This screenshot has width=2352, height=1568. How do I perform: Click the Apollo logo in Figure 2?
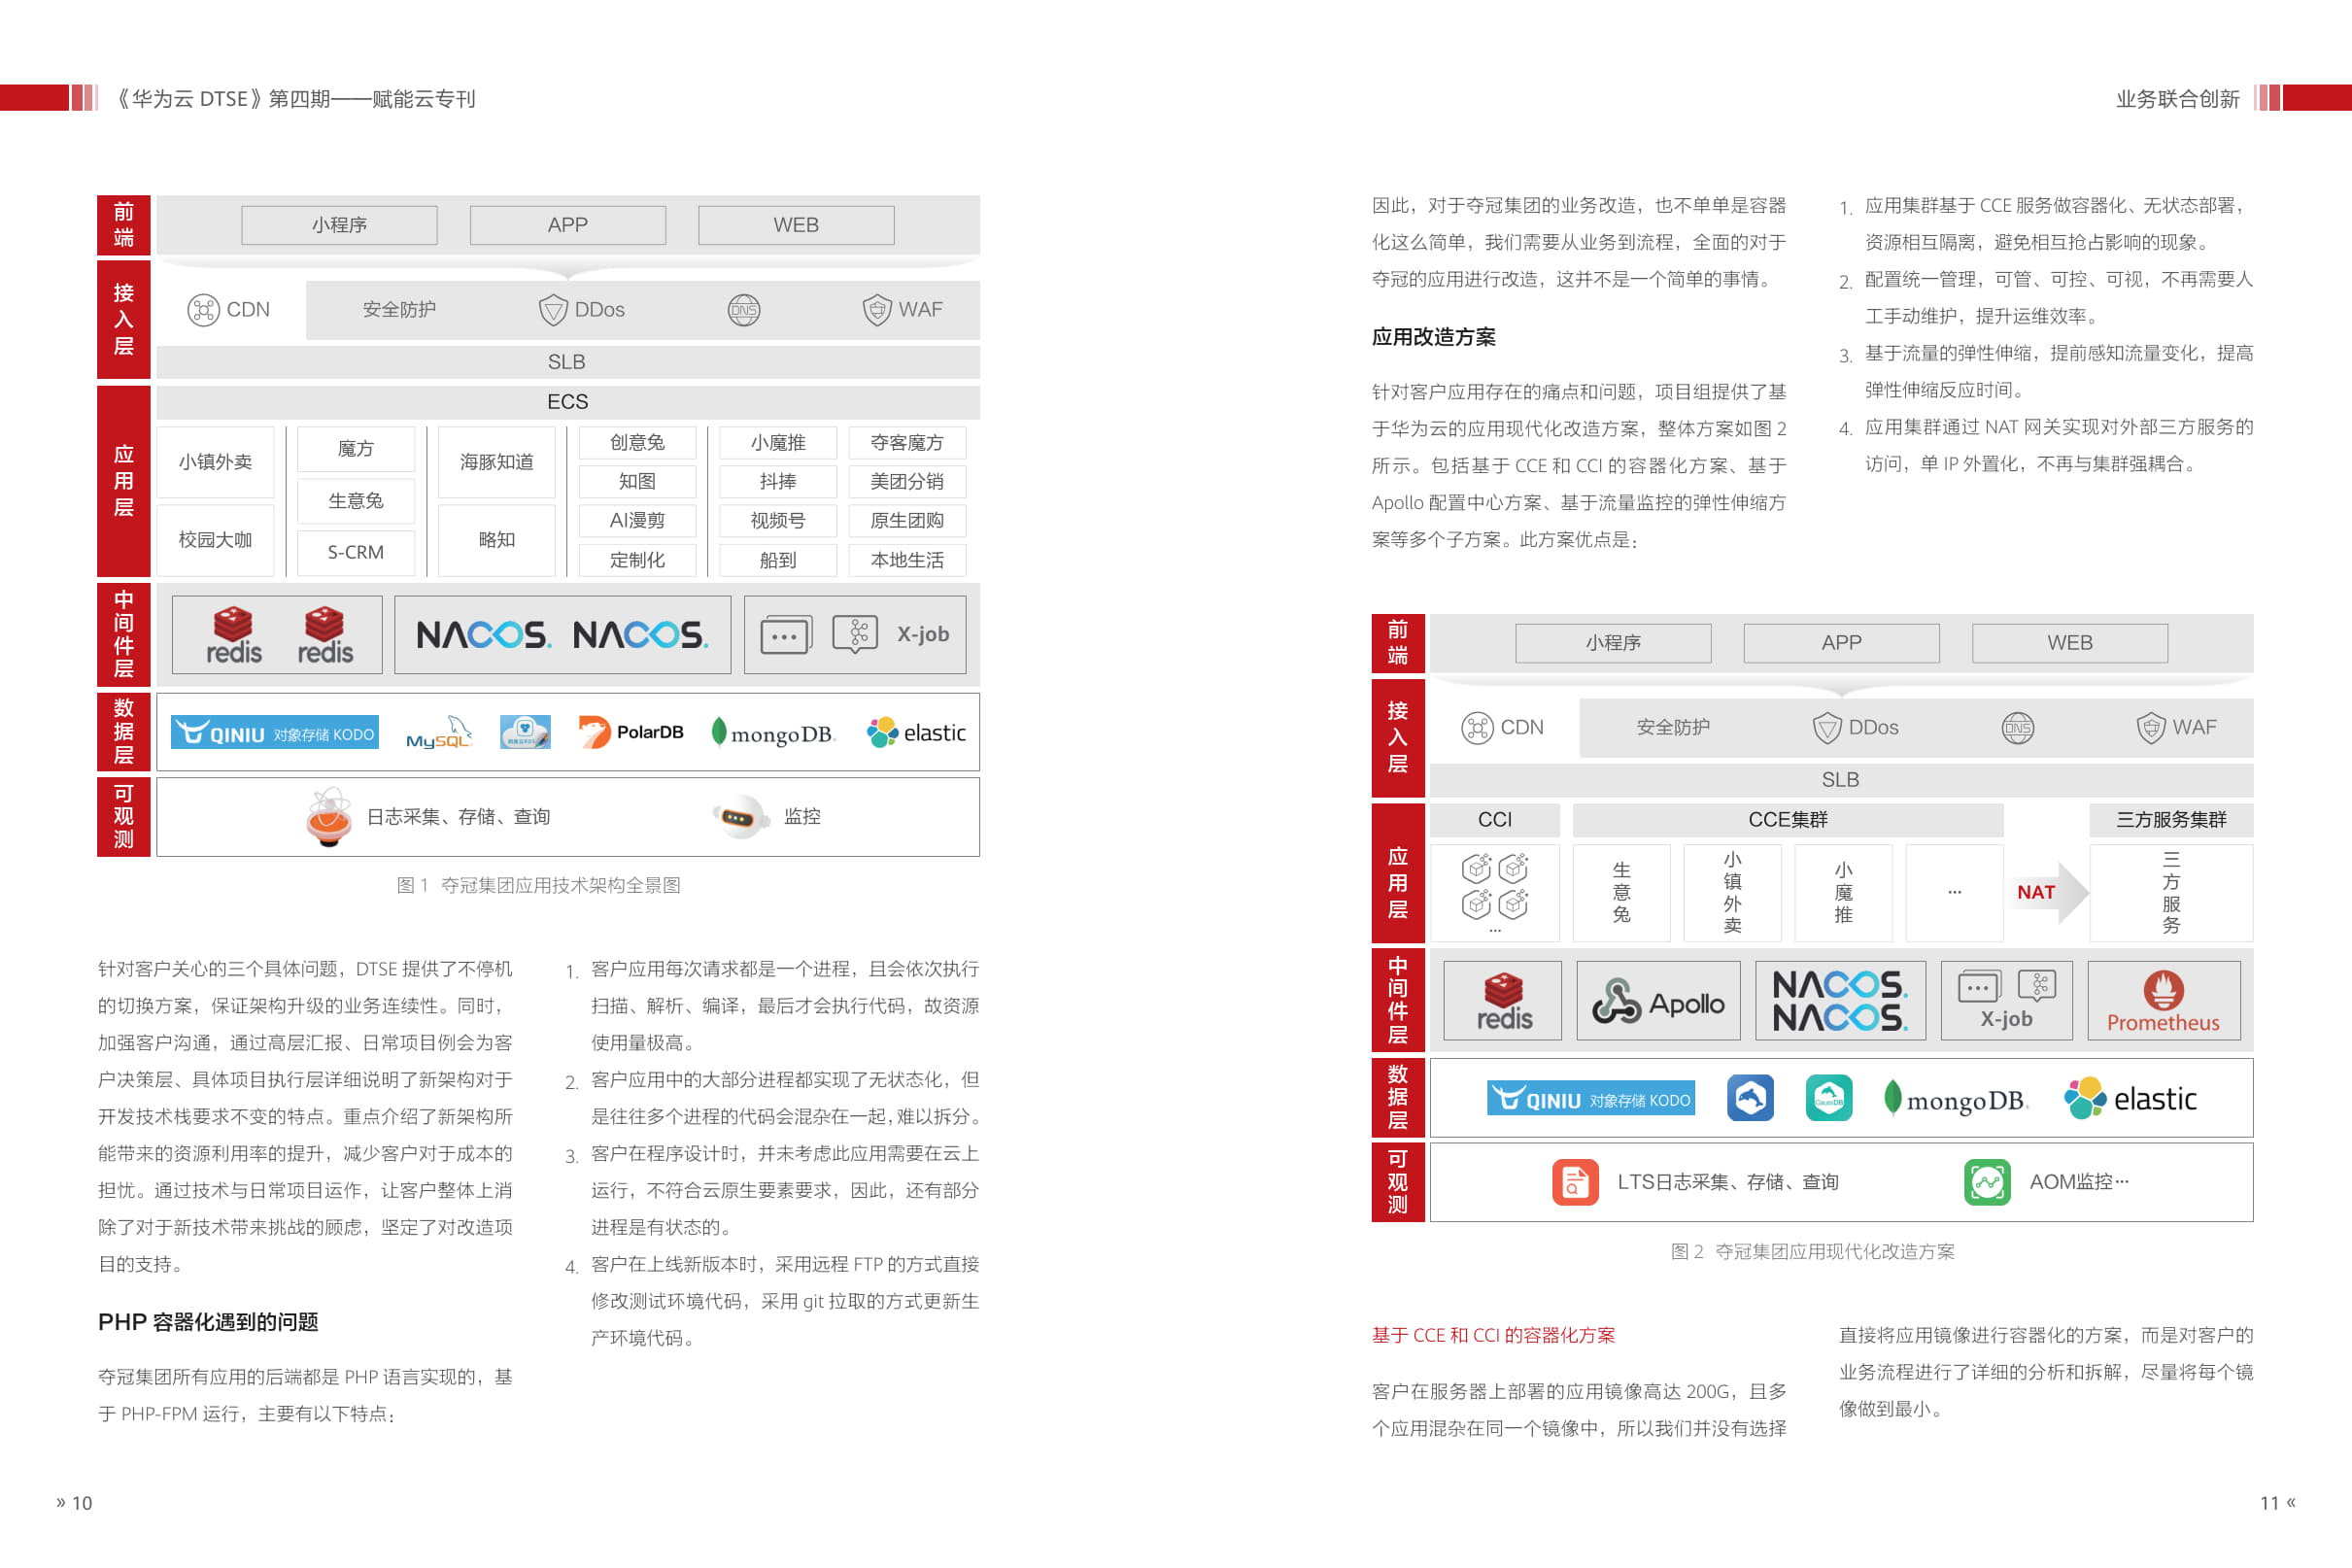tap(1658, 1002)
